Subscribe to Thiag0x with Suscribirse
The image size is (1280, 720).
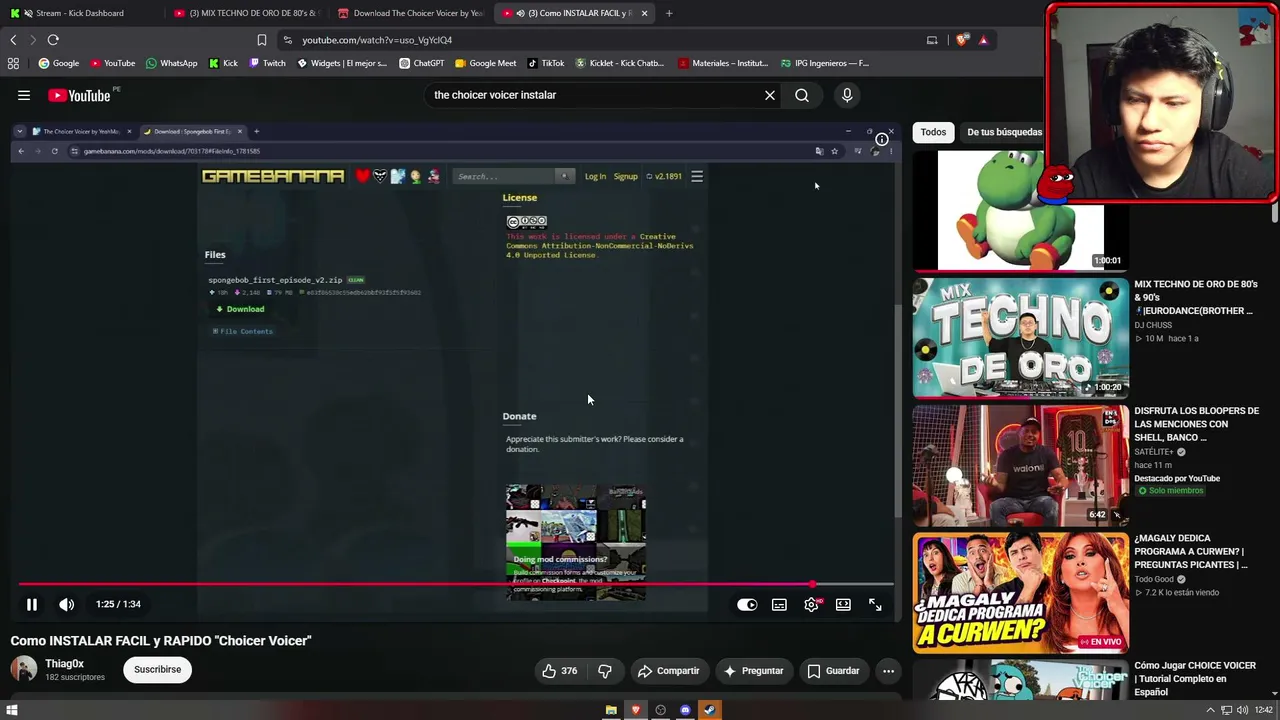pyautogui.click(x=158, y=669)
